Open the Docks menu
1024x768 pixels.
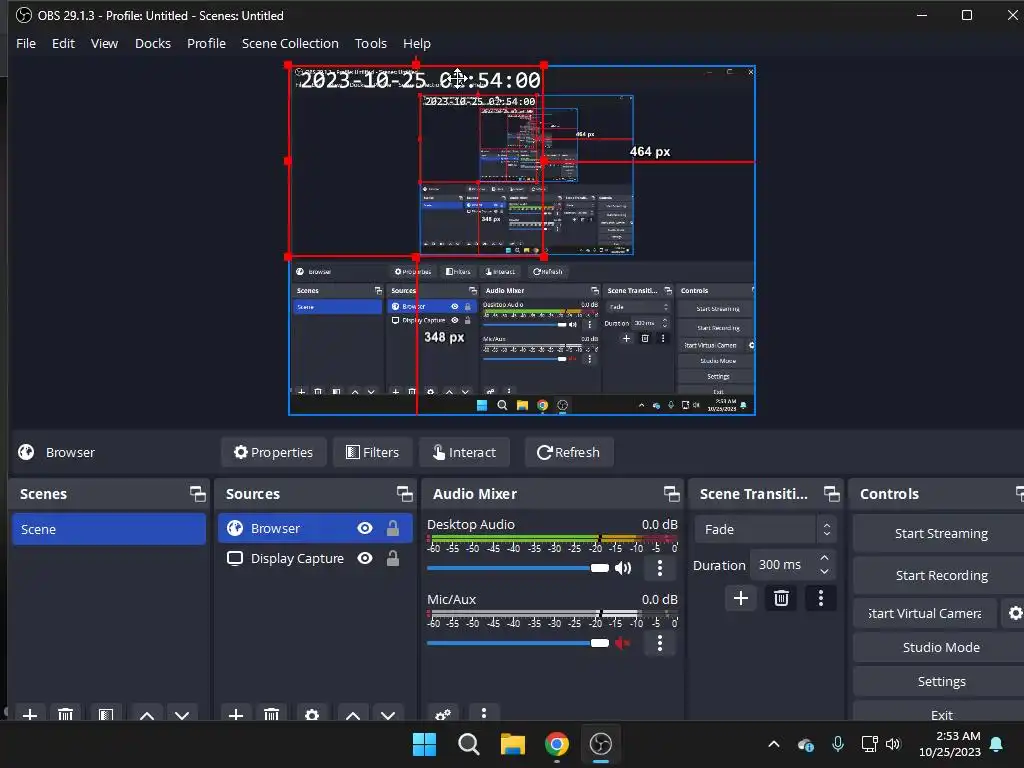click(x=153, y=43)
